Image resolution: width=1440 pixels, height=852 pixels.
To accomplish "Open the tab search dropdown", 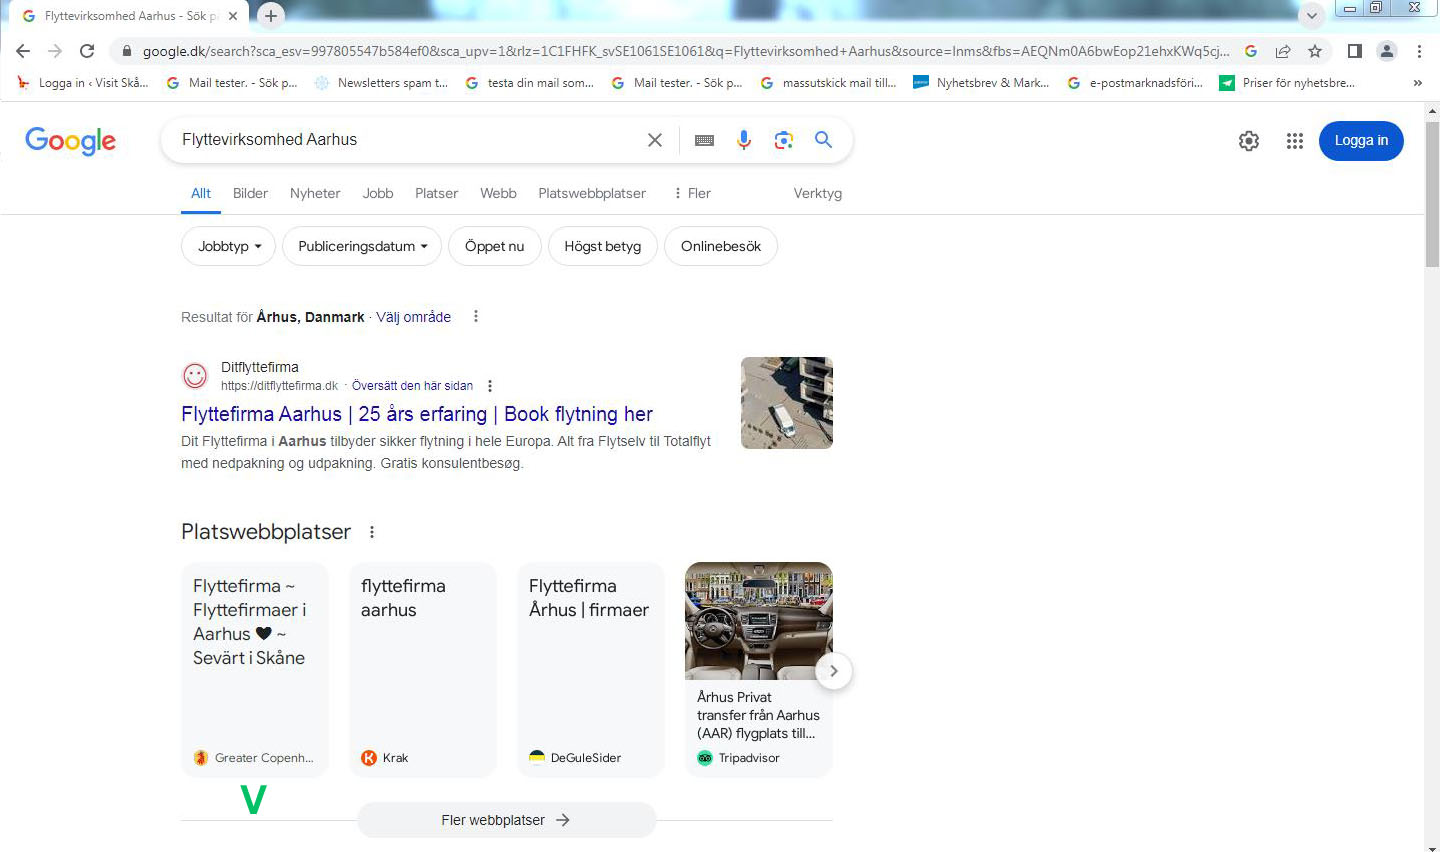I will click(x=1312, y=15).
